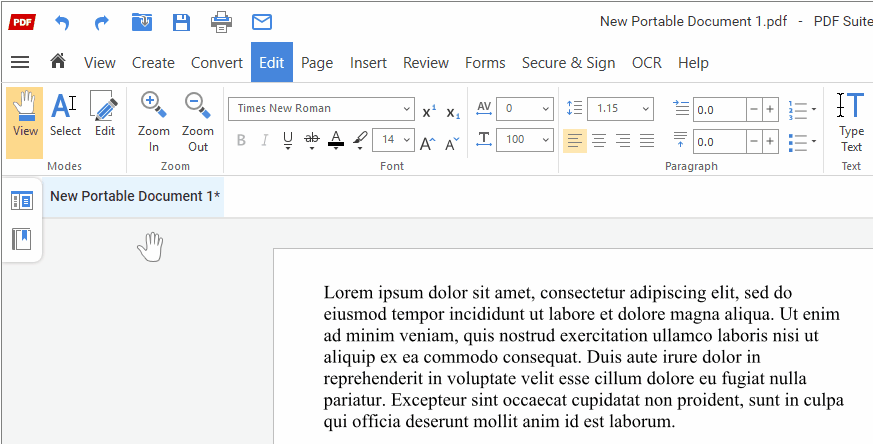Apply strikethrough to text

tap(312, 138)
